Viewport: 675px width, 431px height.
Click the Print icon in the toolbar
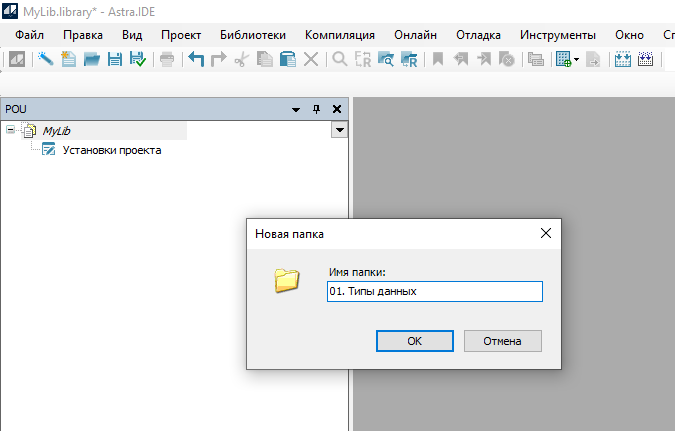(x=166, y=59)
